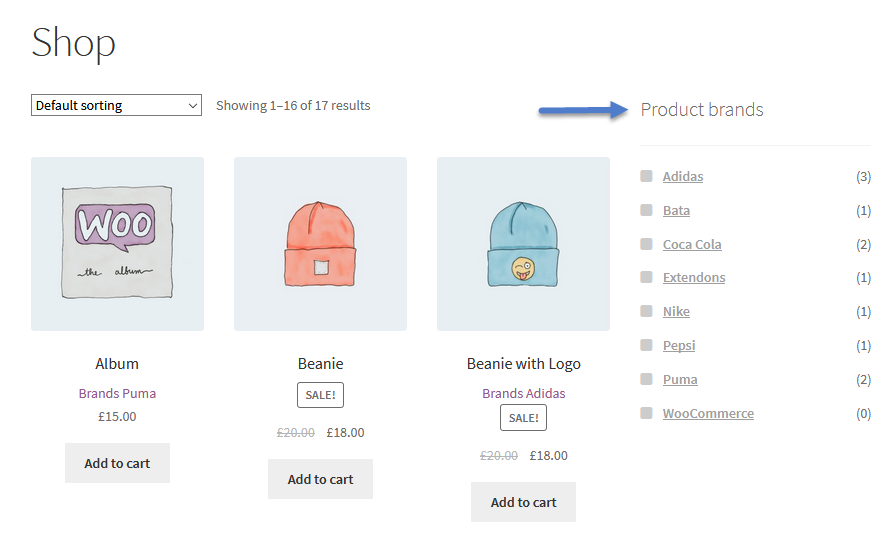Tick the Pepsi brand checkbox
881x550 pixels.
(x=646, y=345)
